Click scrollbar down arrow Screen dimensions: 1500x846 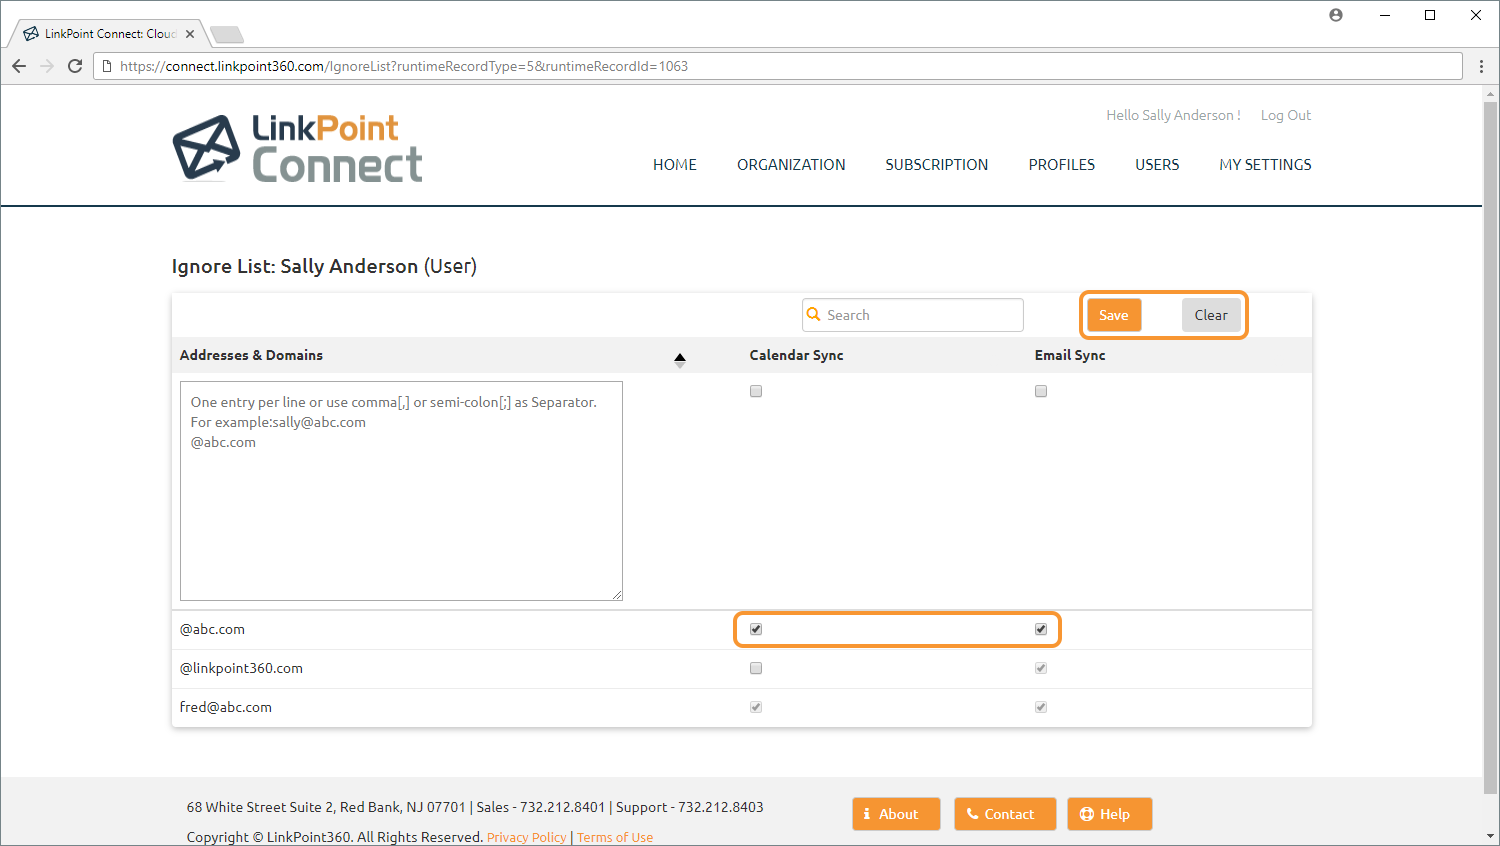[1491, 836]
